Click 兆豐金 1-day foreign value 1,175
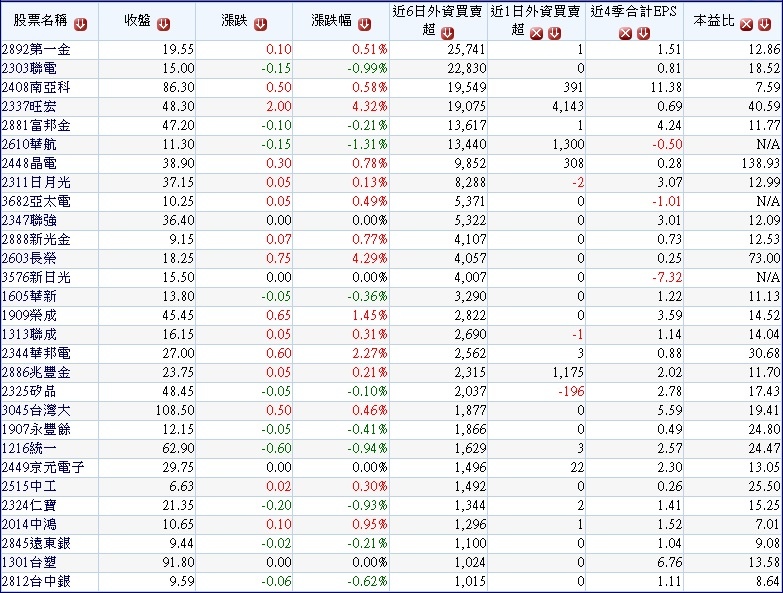Viewport: 783px width, 593px height. point(568,372)
